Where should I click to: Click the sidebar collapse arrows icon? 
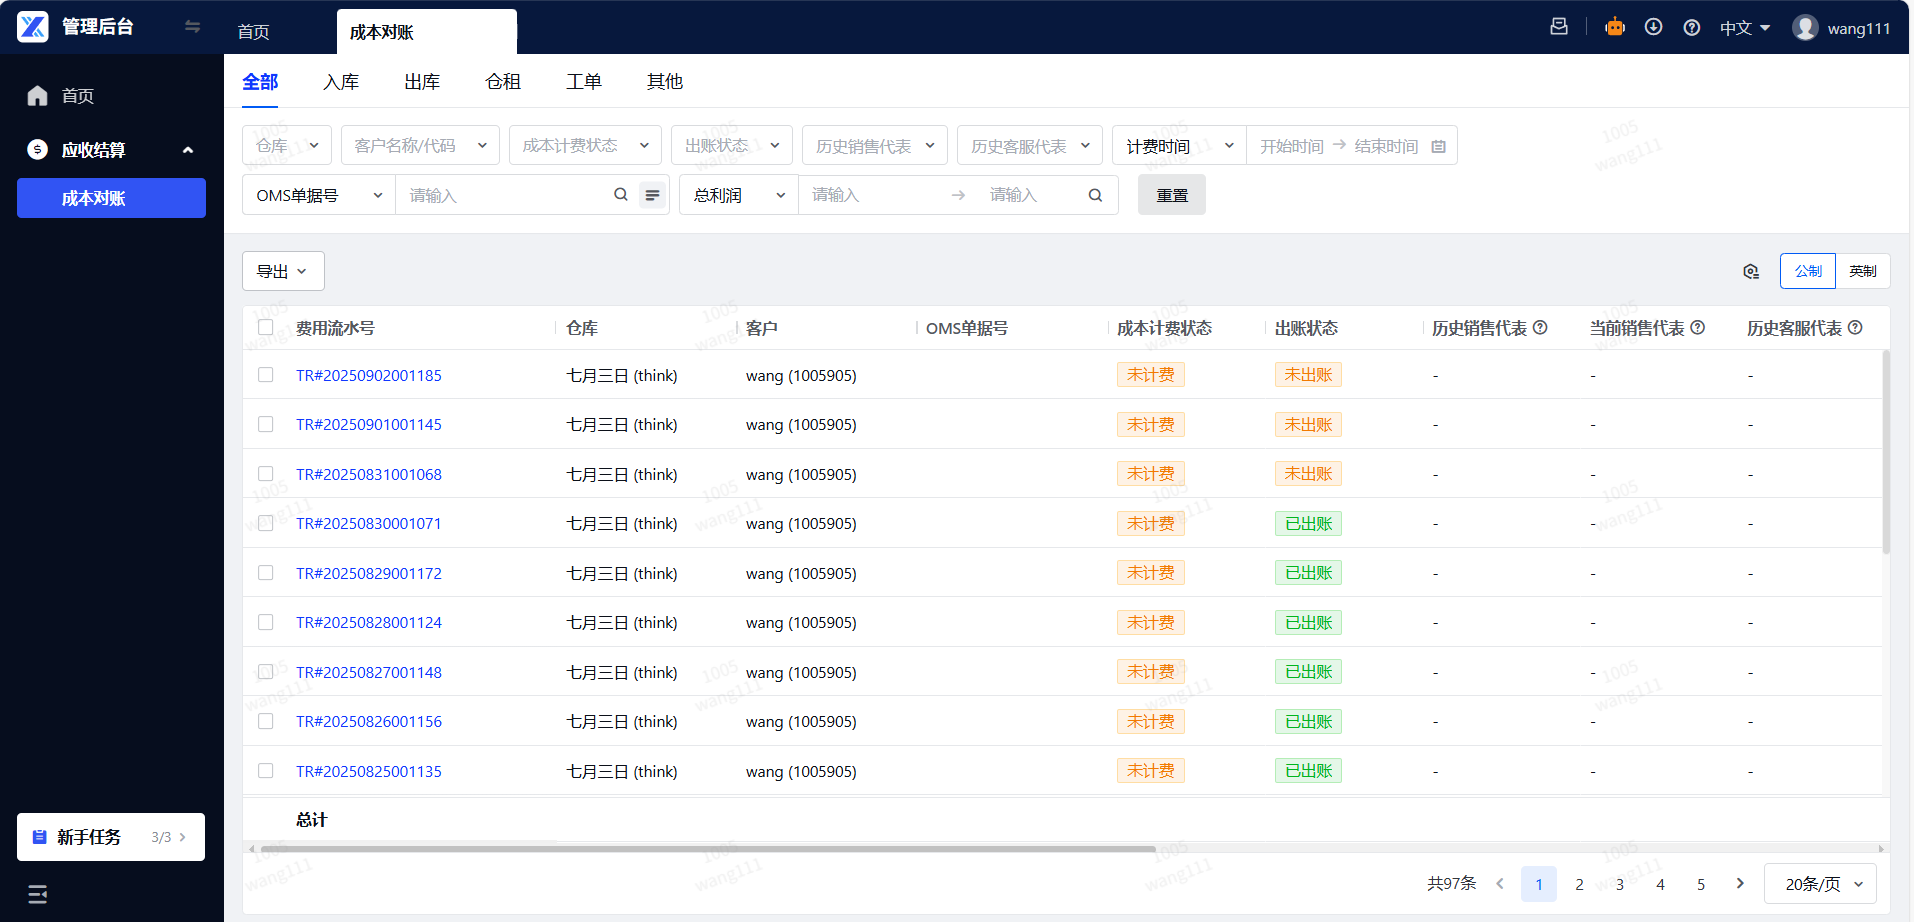click(192, 27)
